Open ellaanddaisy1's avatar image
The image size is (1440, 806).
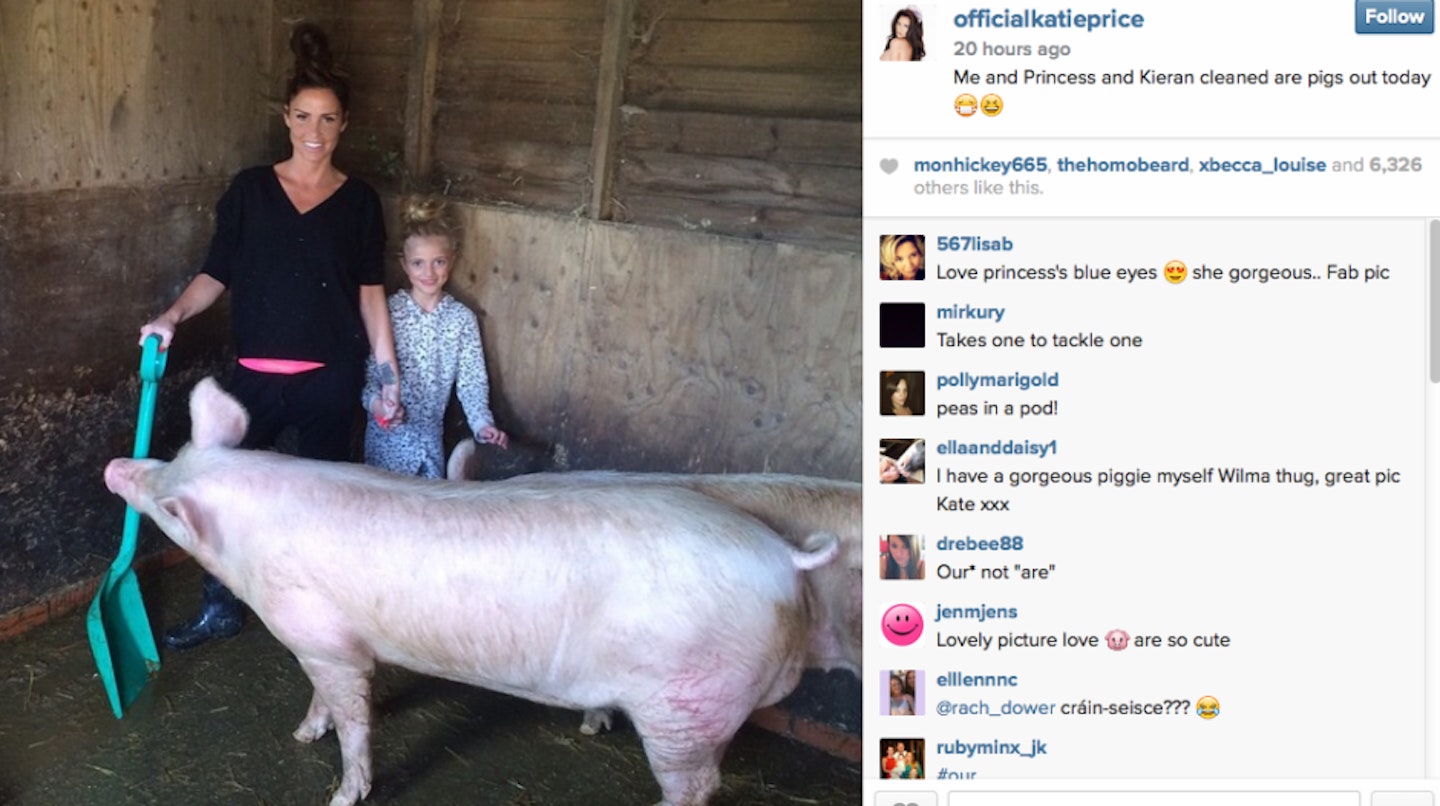click(x=902, y=461)
